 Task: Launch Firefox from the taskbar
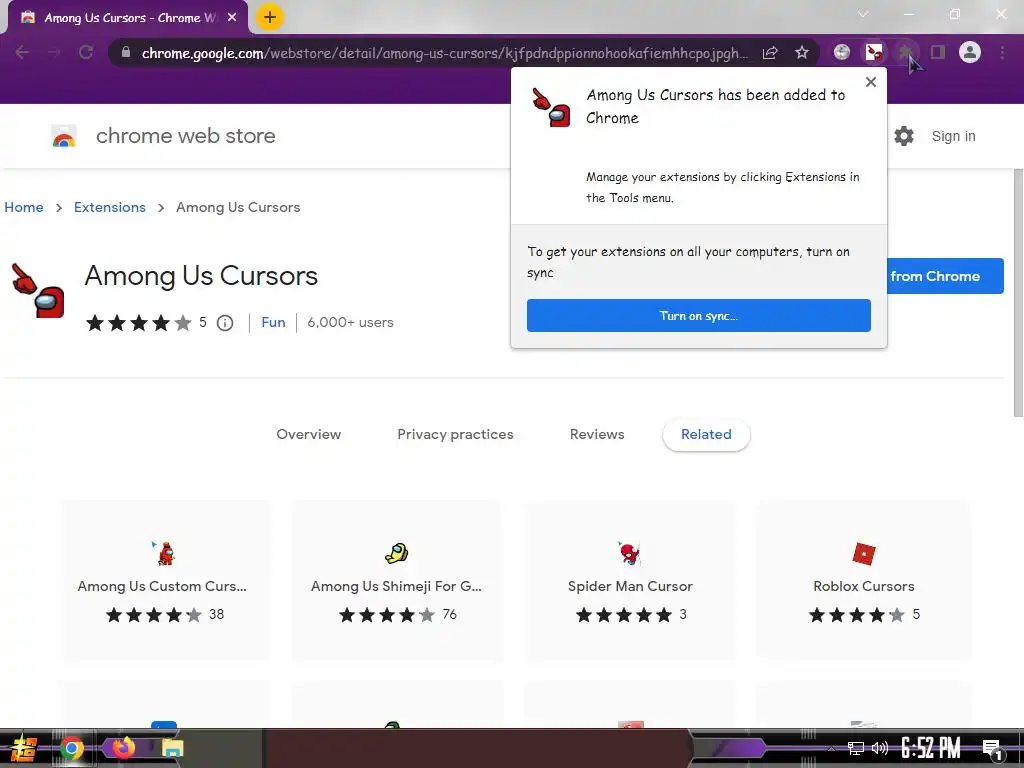coord(123,746)
